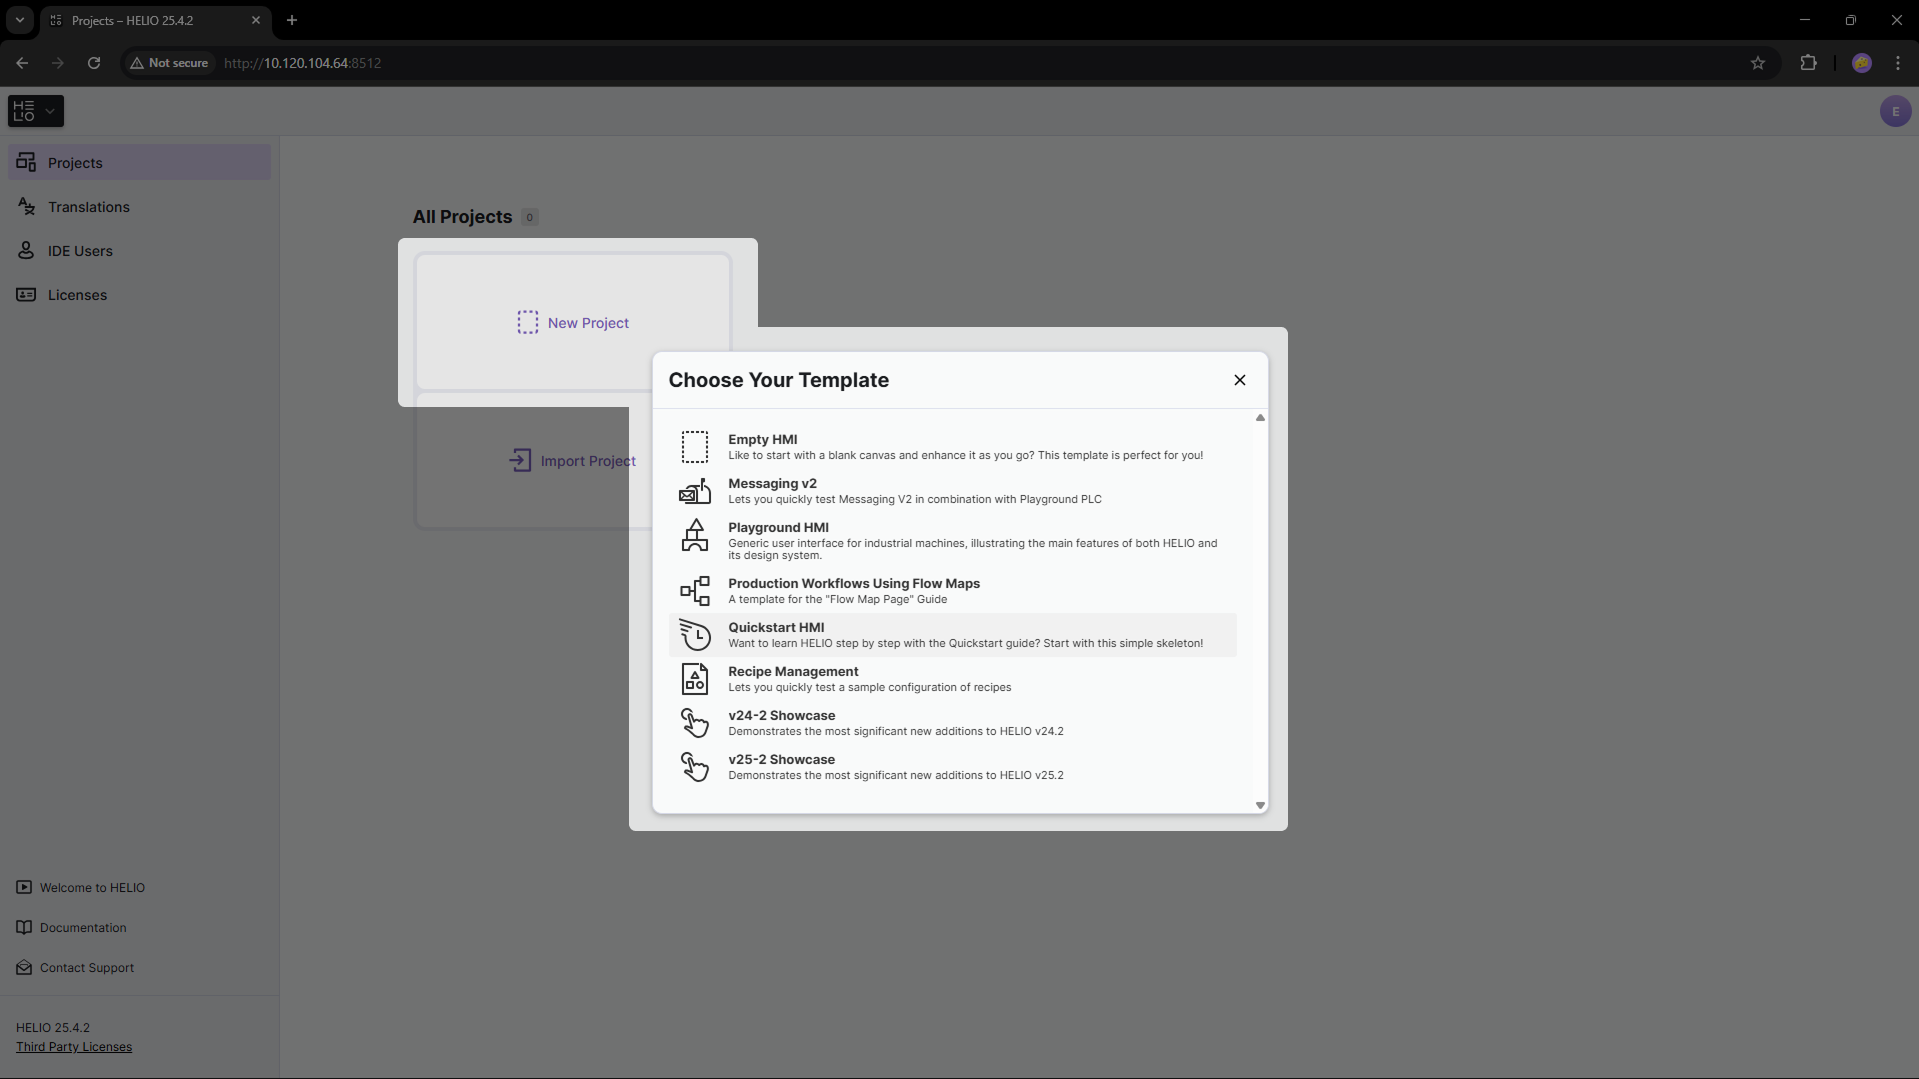The width and height of the screenshot is (1919, 1079).
Task: Select the v24-2 Showcase hand icon
Action: pyautogui.click(x=694, y=723)
